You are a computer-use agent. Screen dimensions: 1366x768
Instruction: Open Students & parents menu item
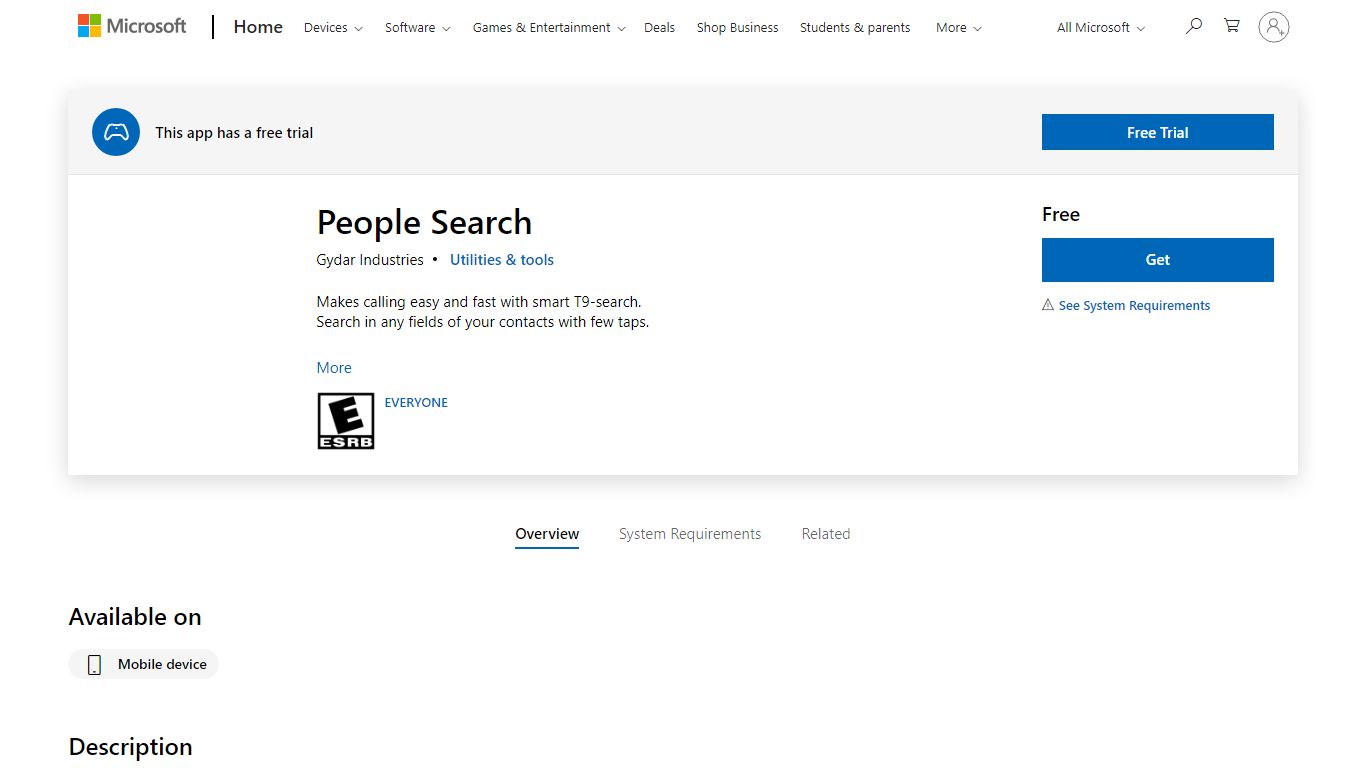(x=855, y=28)
